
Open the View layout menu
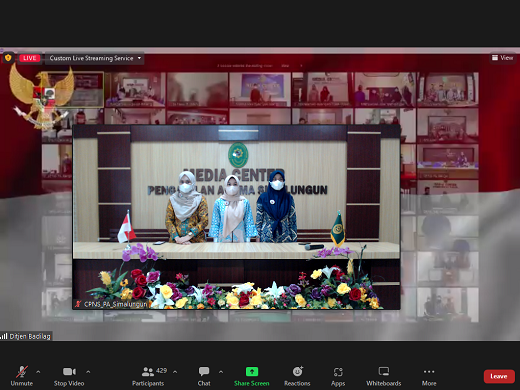(503, 58)
